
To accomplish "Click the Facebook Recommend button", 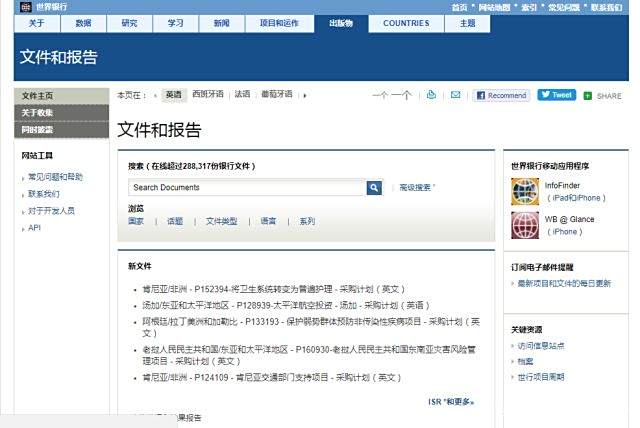I will click(x=501, y=95).
